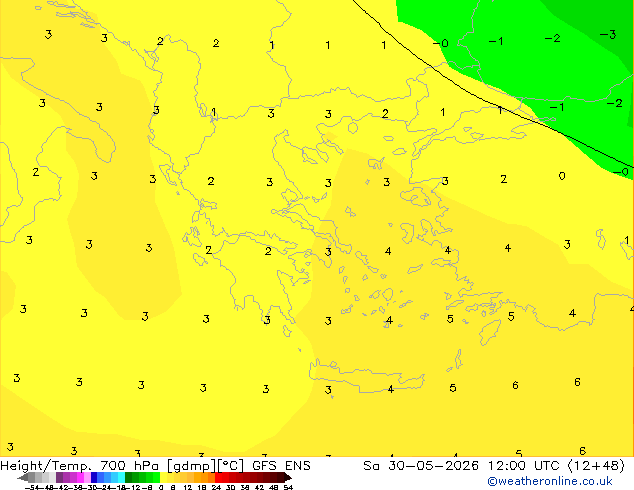Click the "Height/Temp." title text
Viewport: 634px width, 490px height.
pyautogui.click(x=46, y=466)
